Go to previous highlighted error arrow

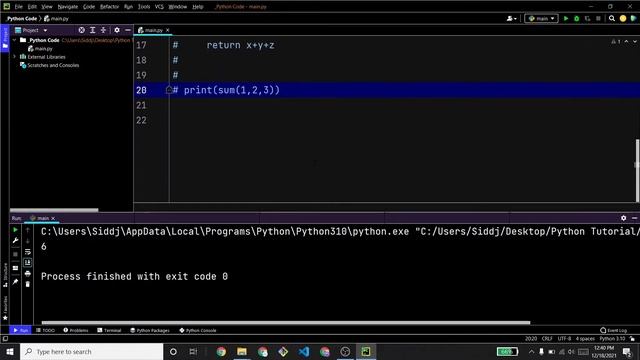coord(627,42)
